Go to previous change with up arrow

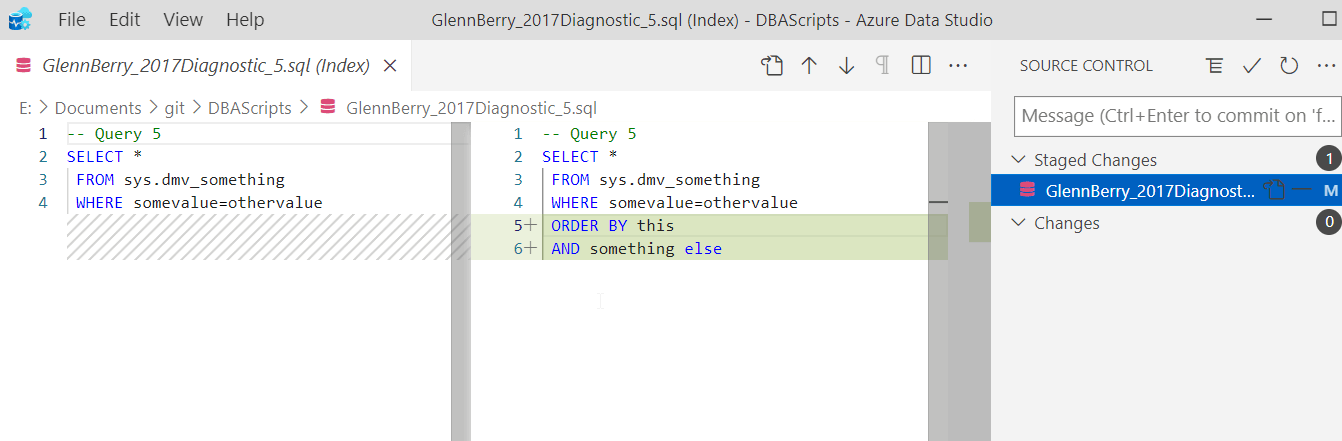coord(809,65)
